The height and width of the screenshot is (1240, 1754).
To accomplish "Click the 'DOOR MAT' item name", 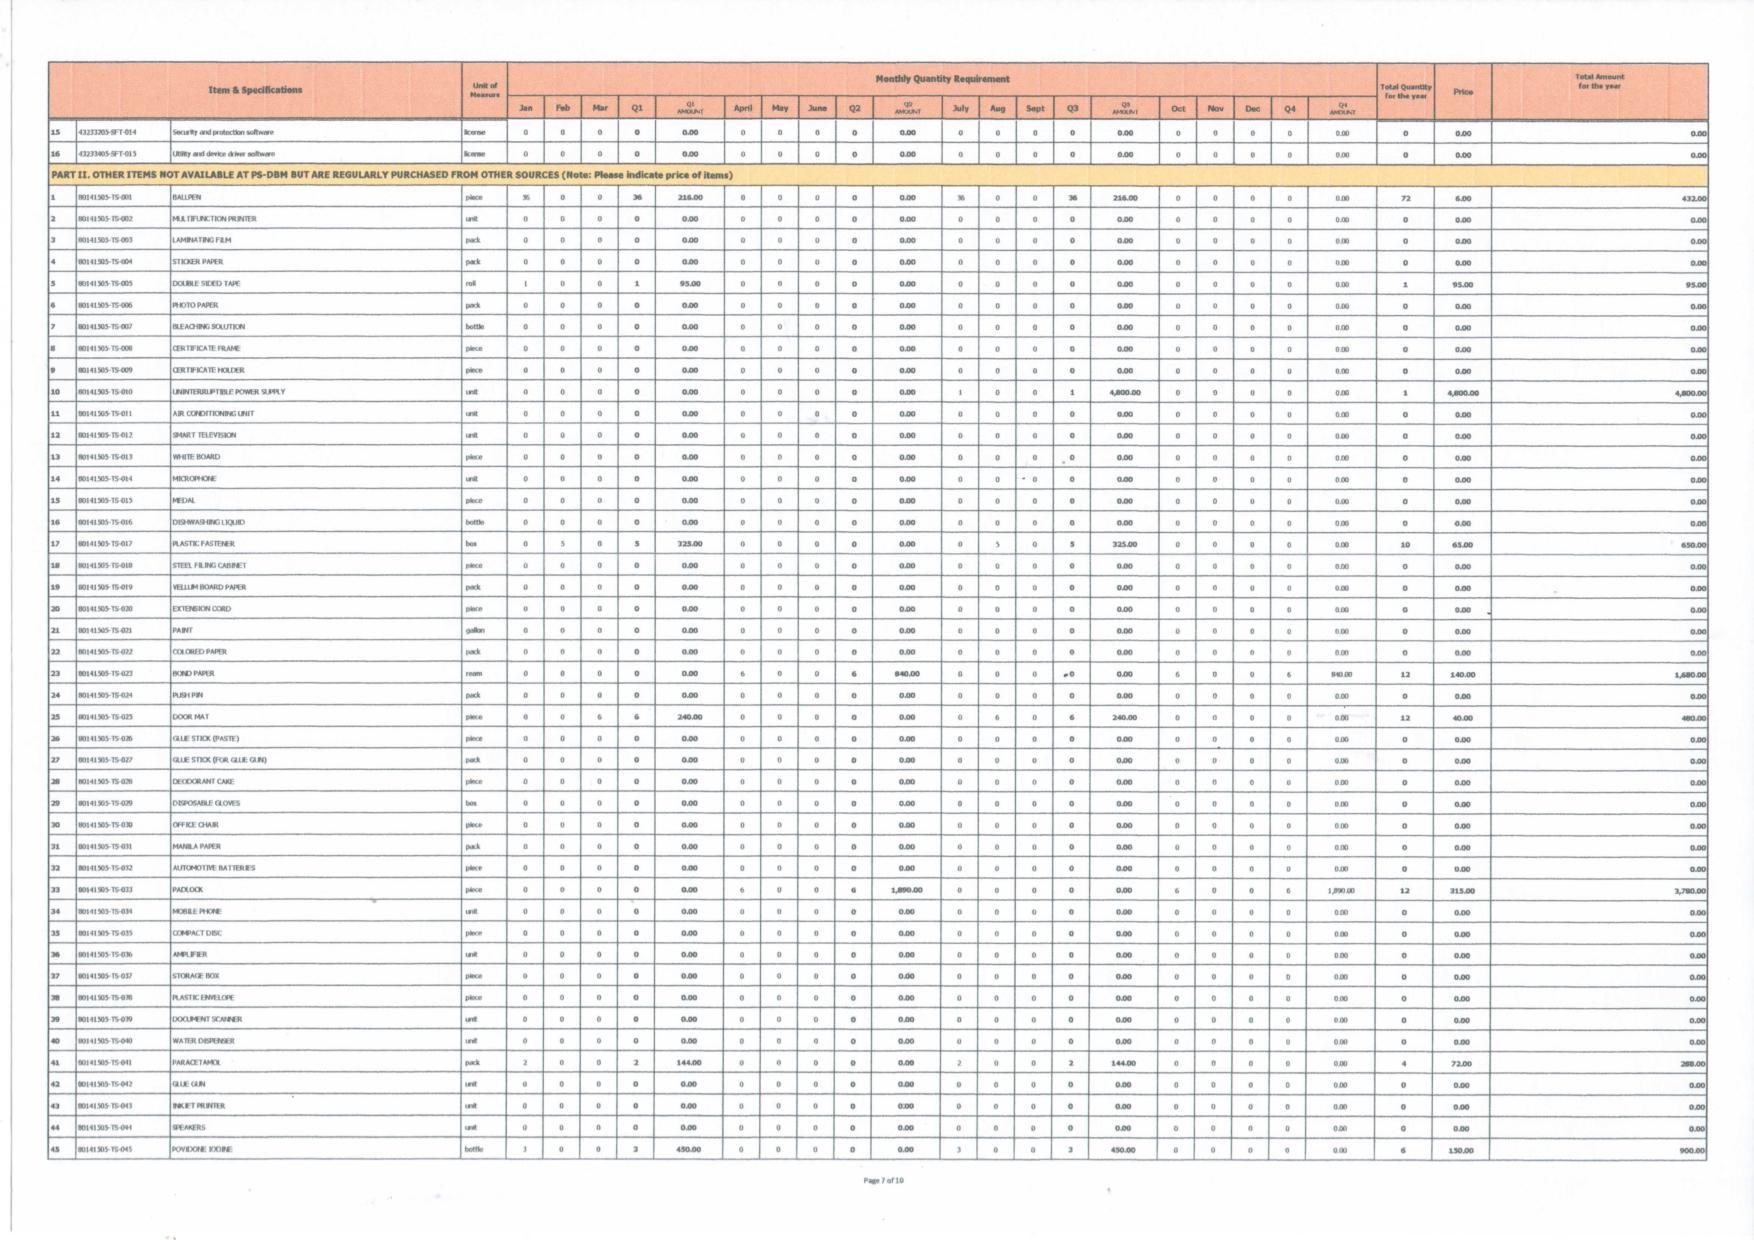I will tap(189, 718).
